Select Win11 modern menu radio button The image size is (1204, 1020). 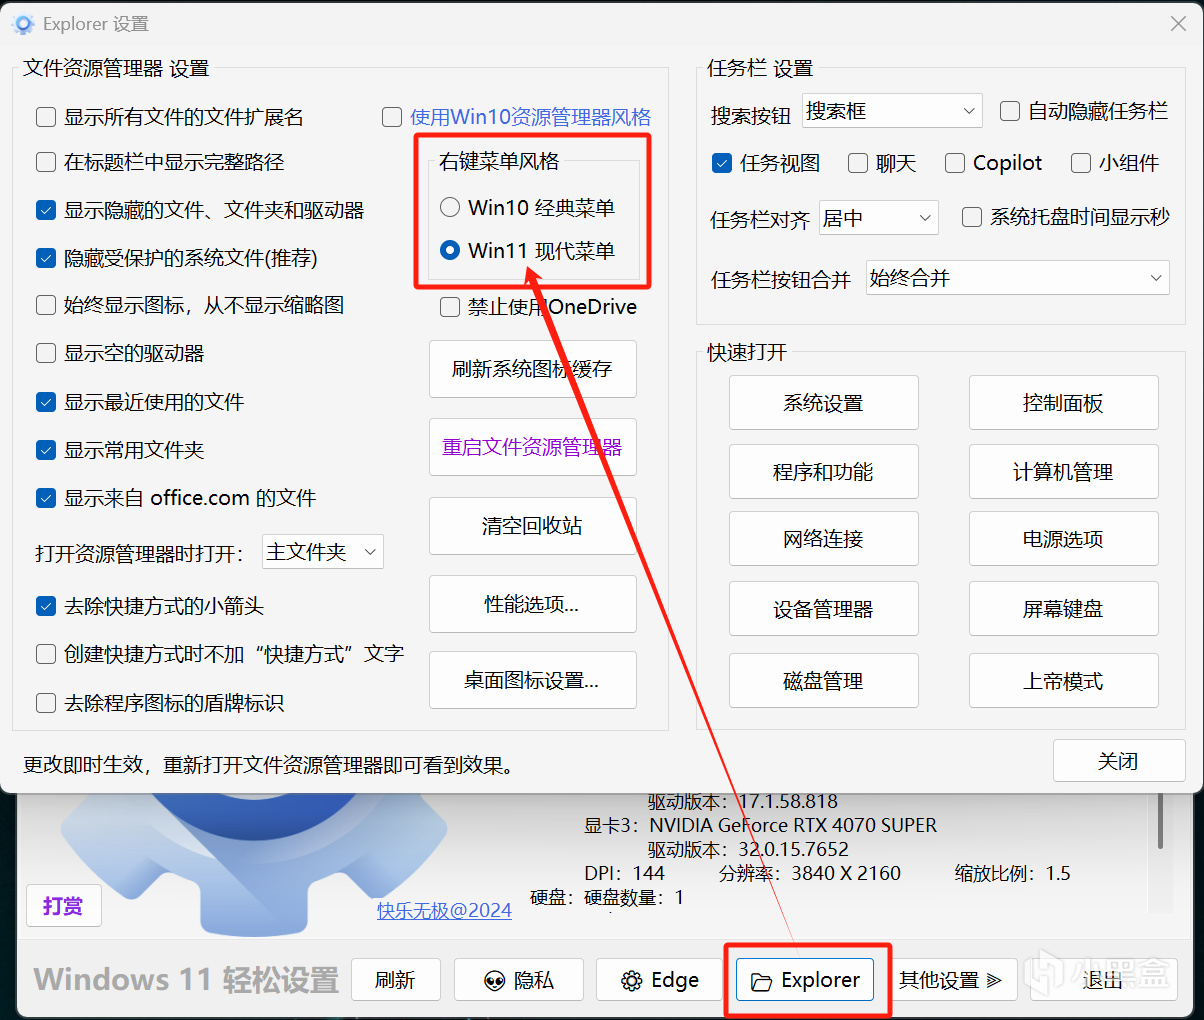click(450, 250)
